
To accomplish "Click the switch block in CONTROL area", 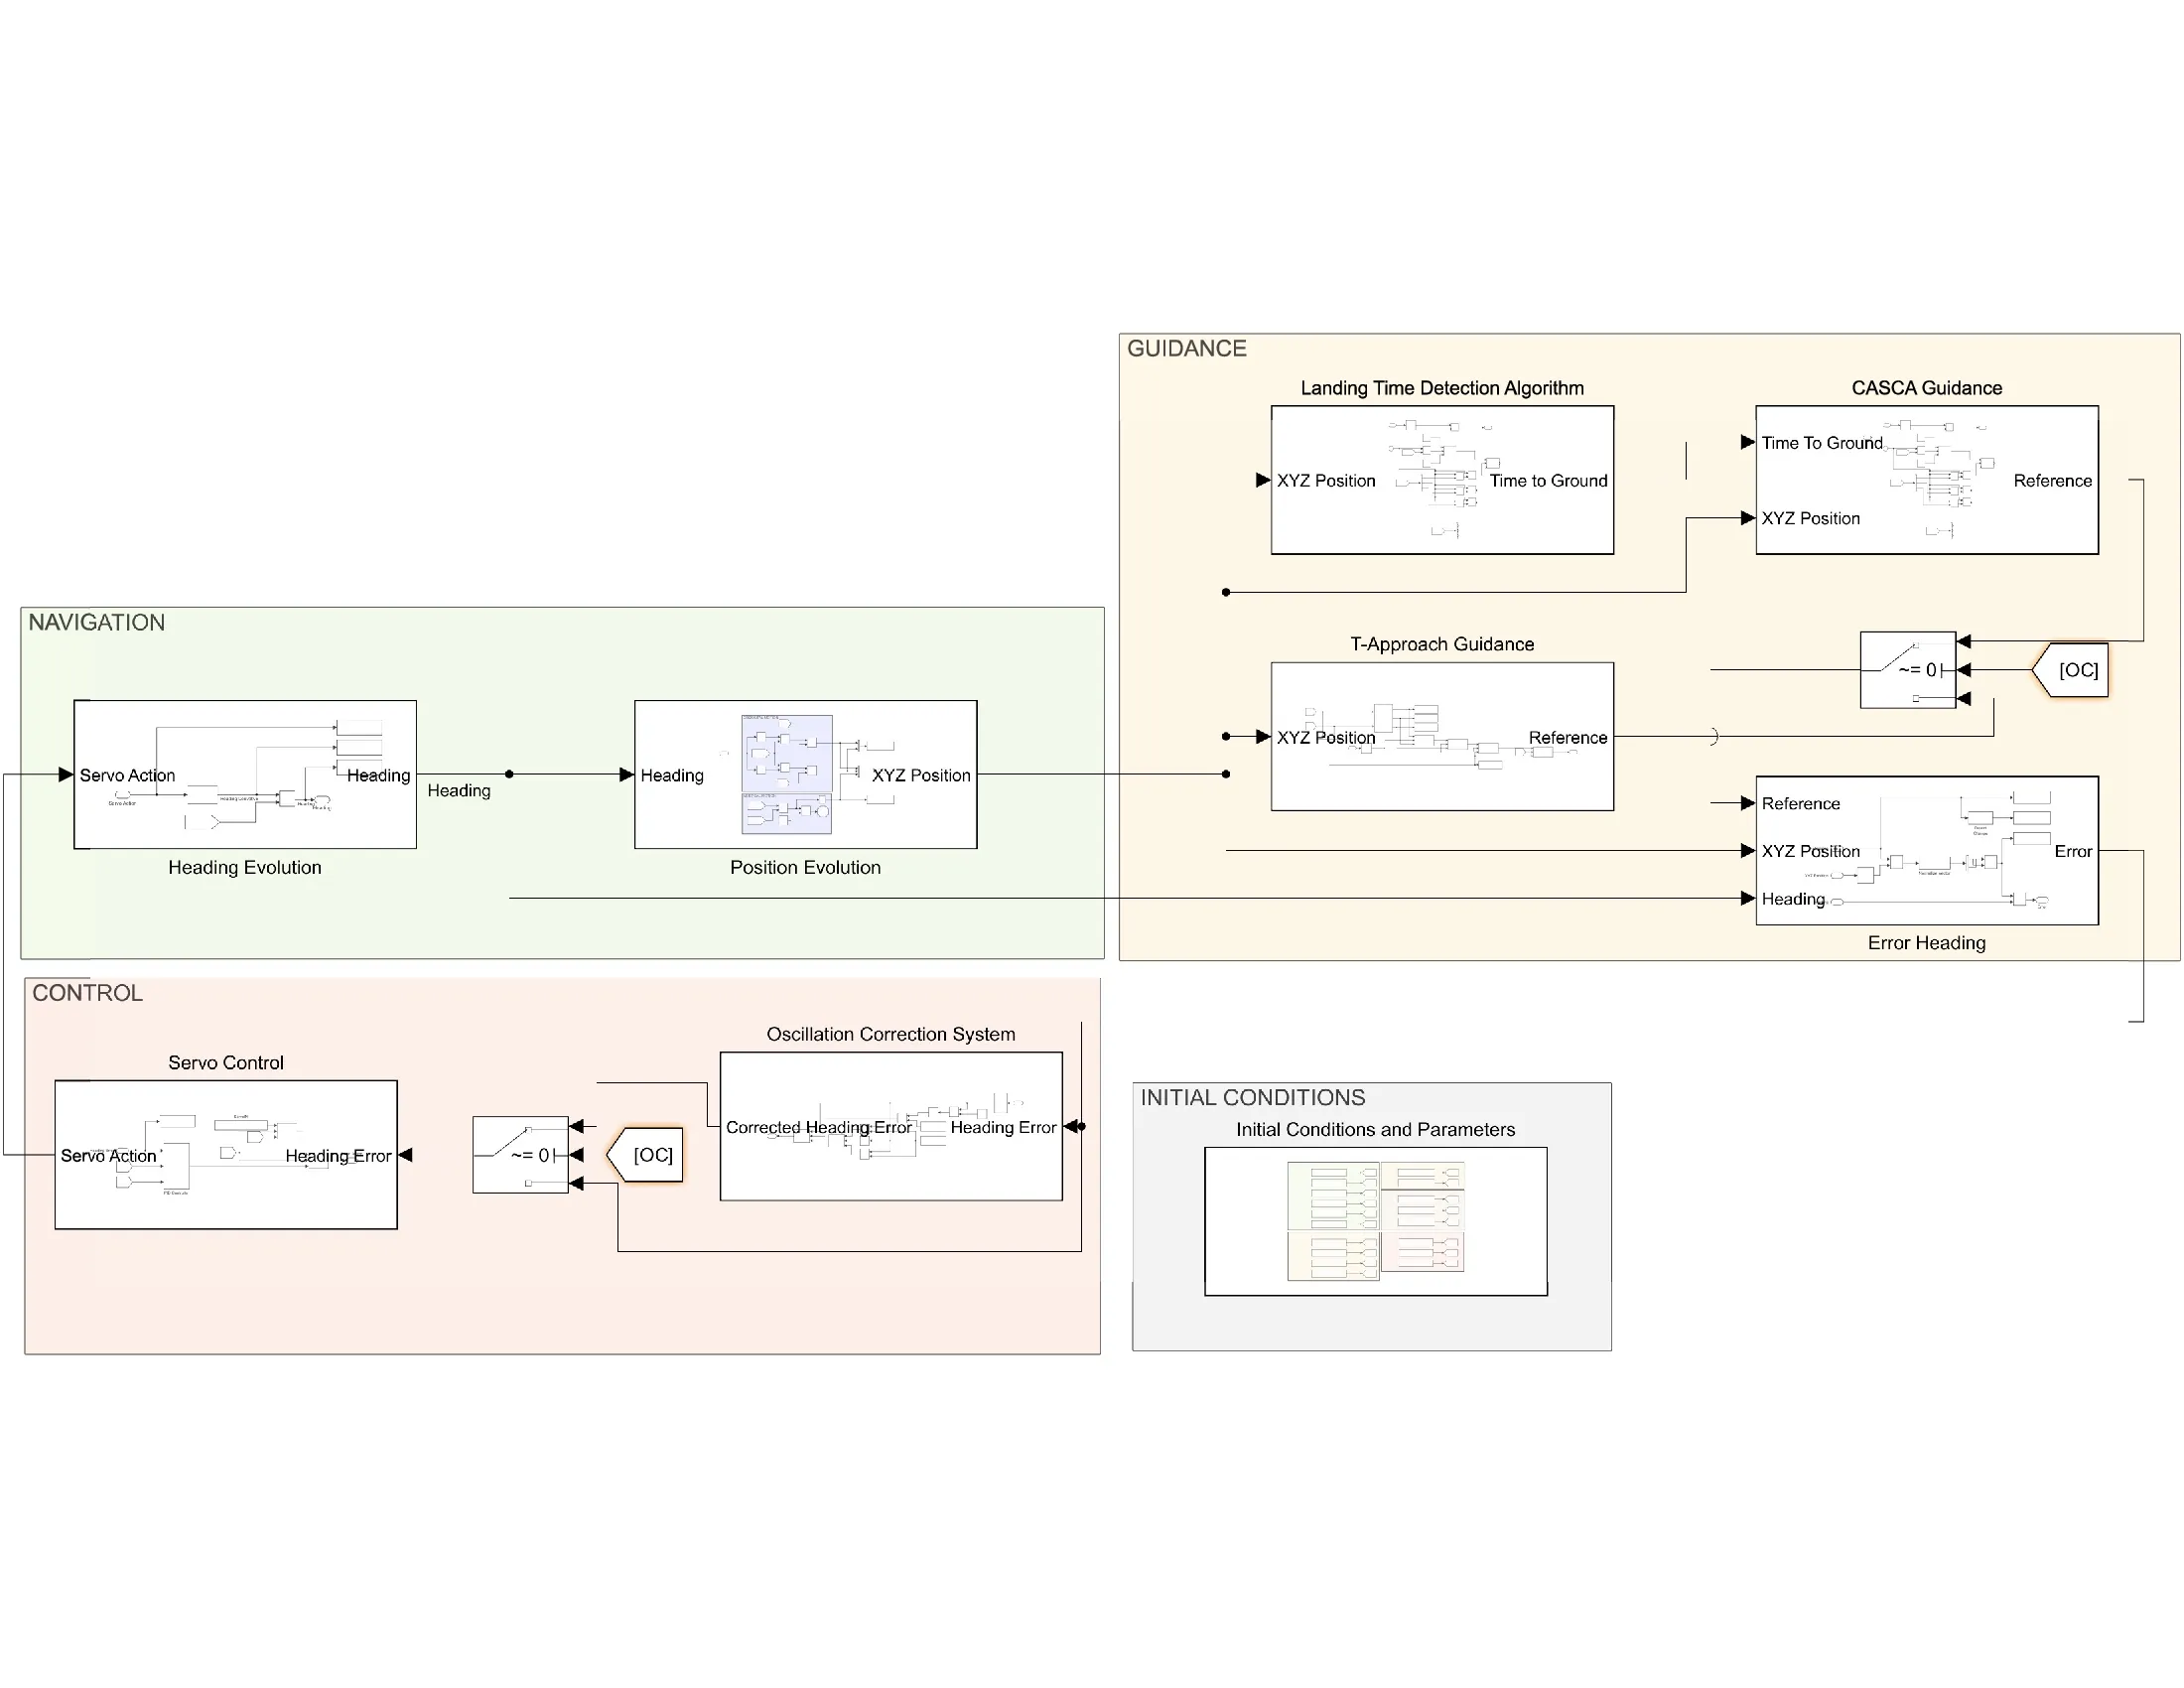I will 520,1155.
